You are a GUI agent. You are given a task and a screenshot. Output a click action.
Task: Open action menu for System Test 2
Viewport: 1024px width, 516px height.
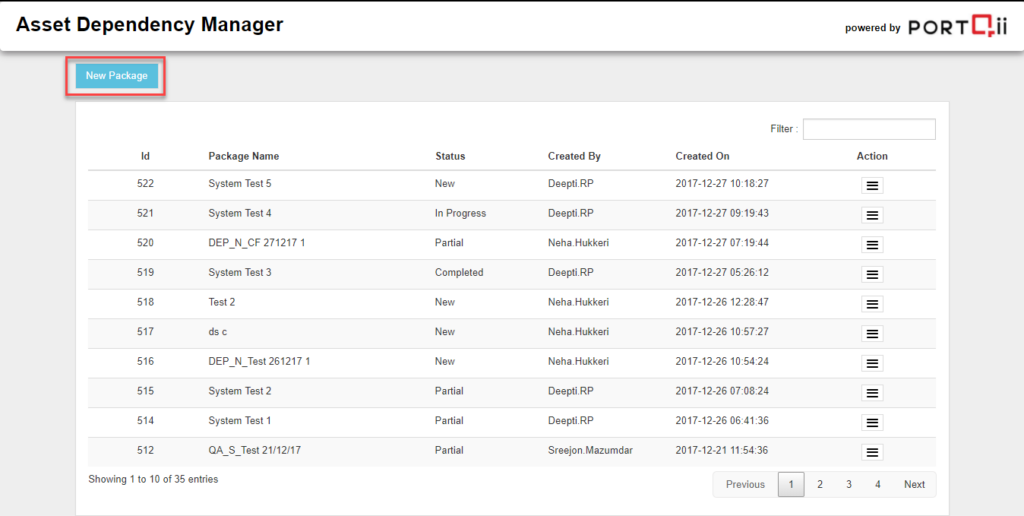[872, 393]
